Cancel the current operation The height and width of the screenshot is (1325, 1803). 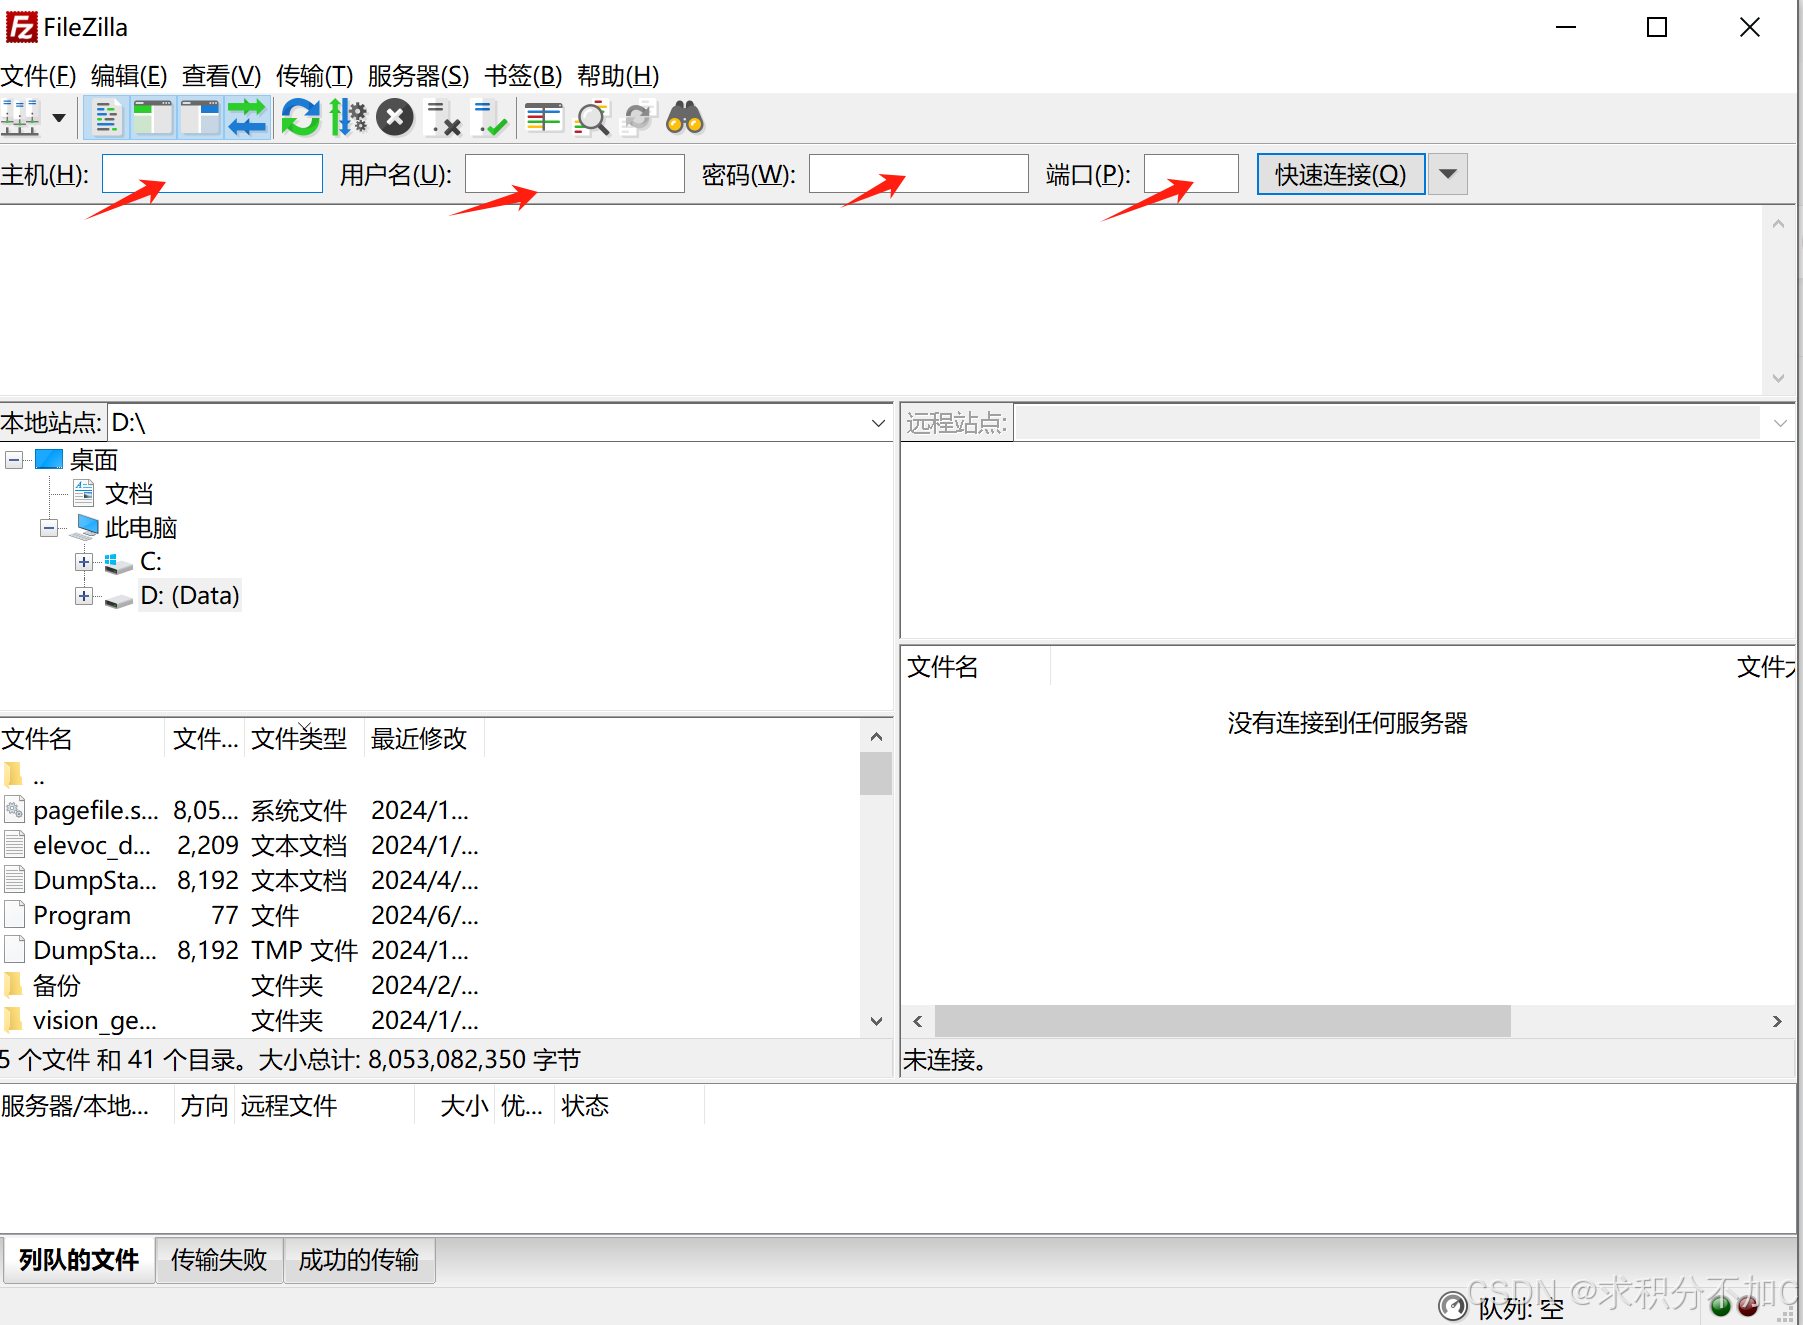[x=395, y=118]
